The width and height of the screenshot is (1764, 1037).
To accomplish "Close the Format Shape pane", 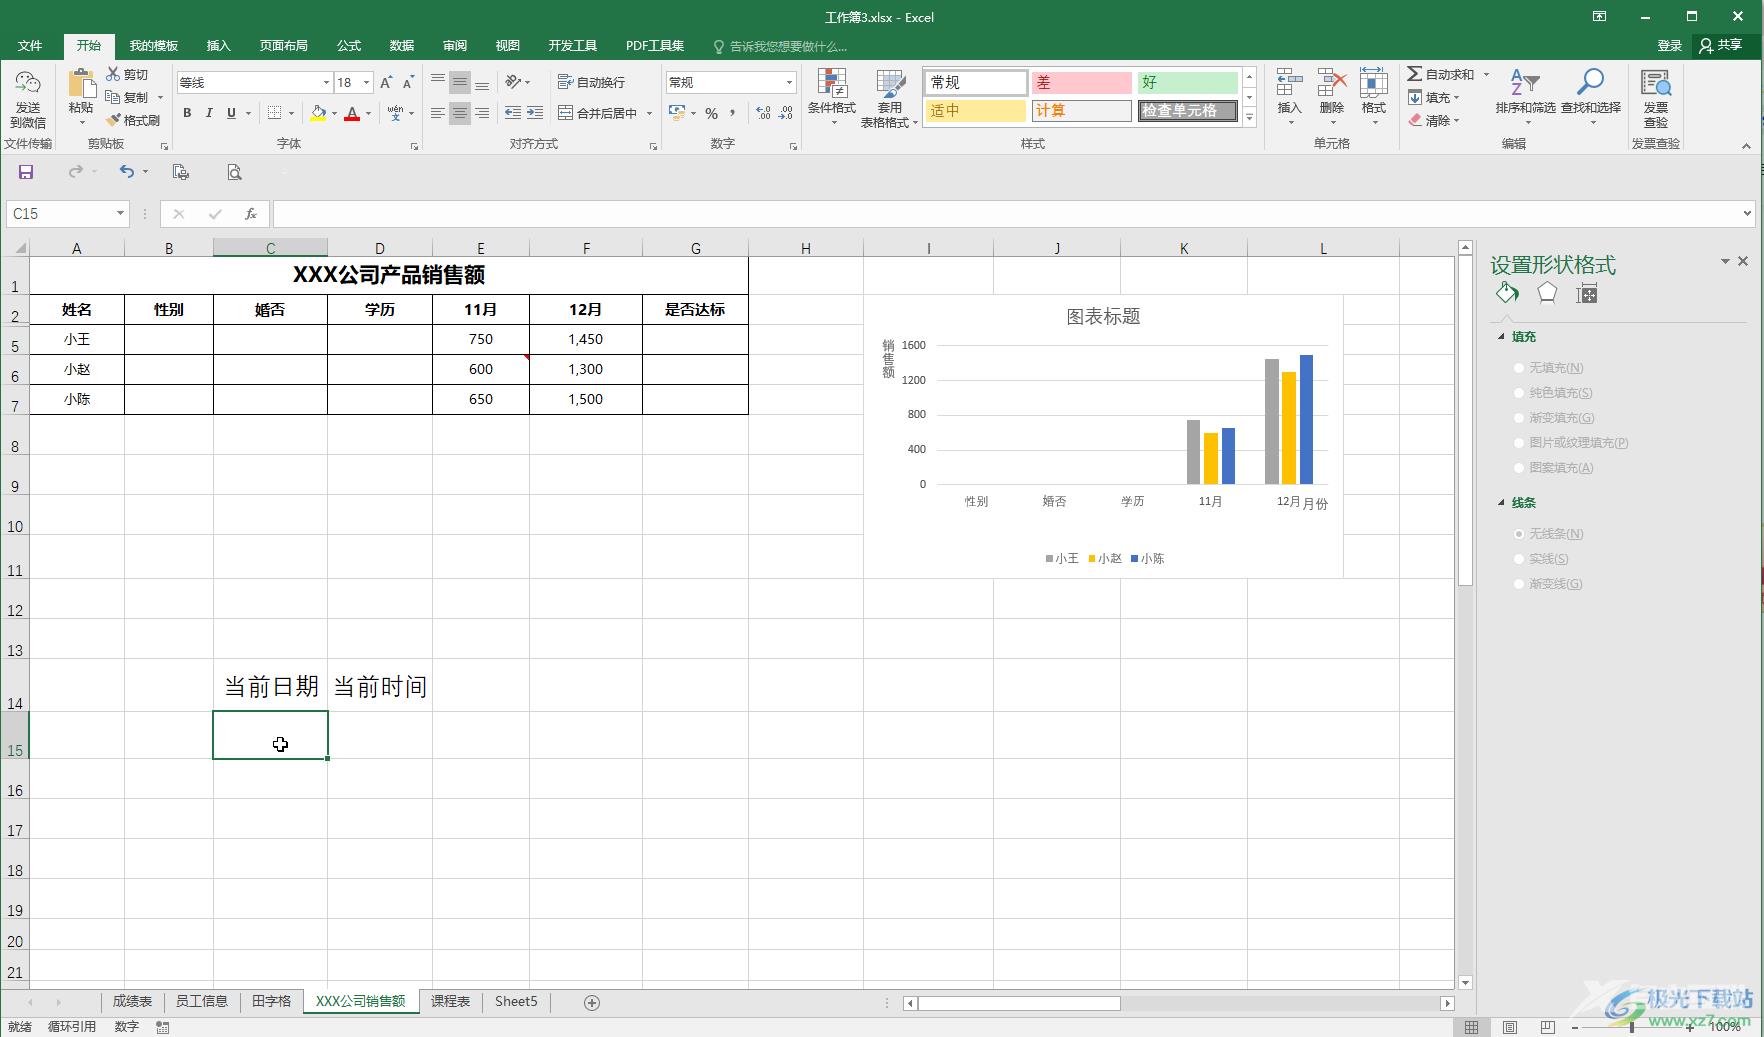I will point(1743,261).
